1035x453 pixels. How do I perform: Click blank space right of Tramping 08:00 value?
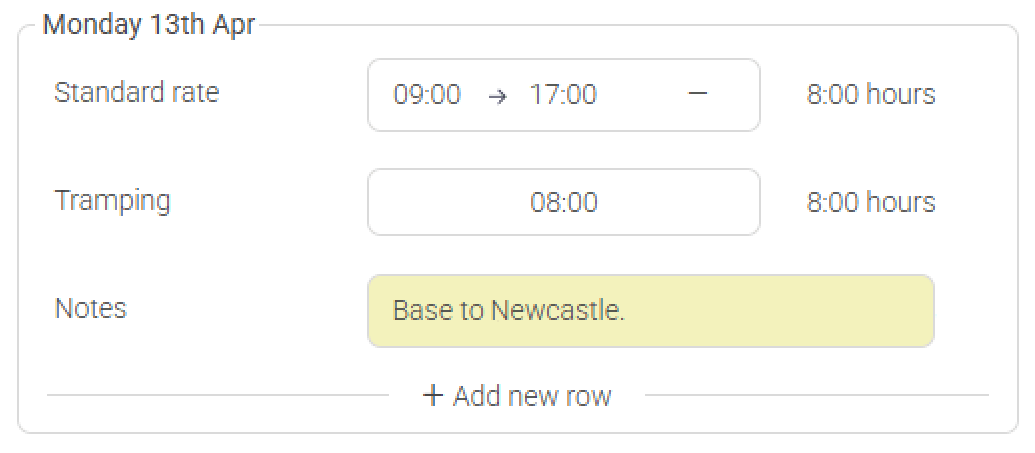(x=680, y=203)
